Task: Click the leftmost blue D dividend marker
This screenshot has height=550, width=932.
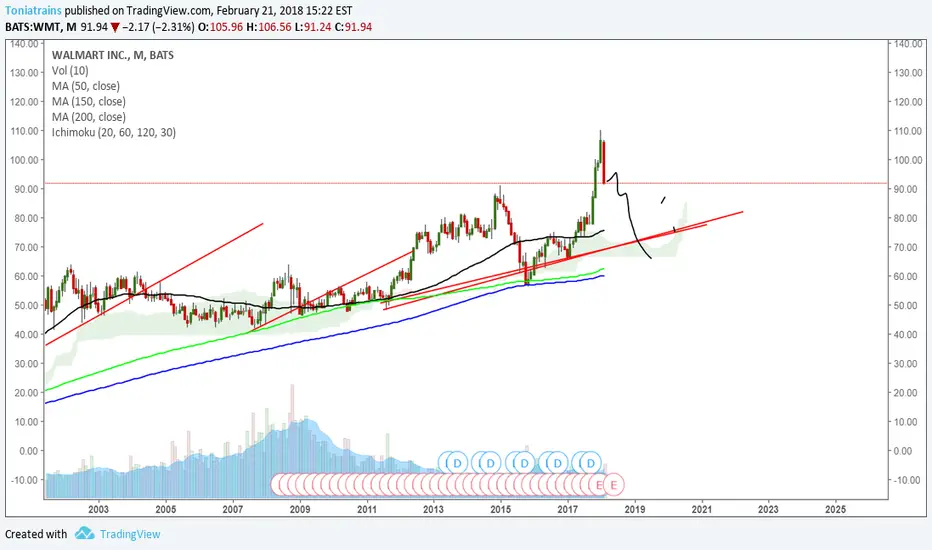Action: point(458,463)
